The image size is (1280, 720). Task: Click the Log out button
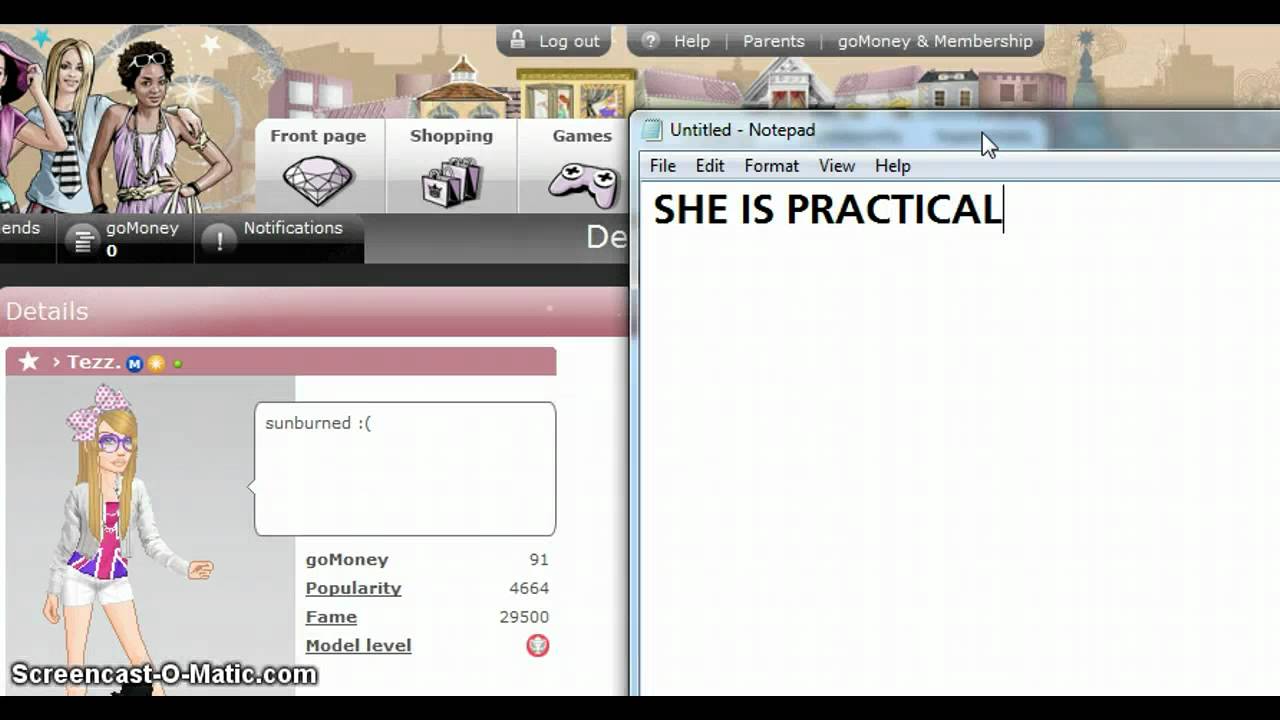(555, 41)
